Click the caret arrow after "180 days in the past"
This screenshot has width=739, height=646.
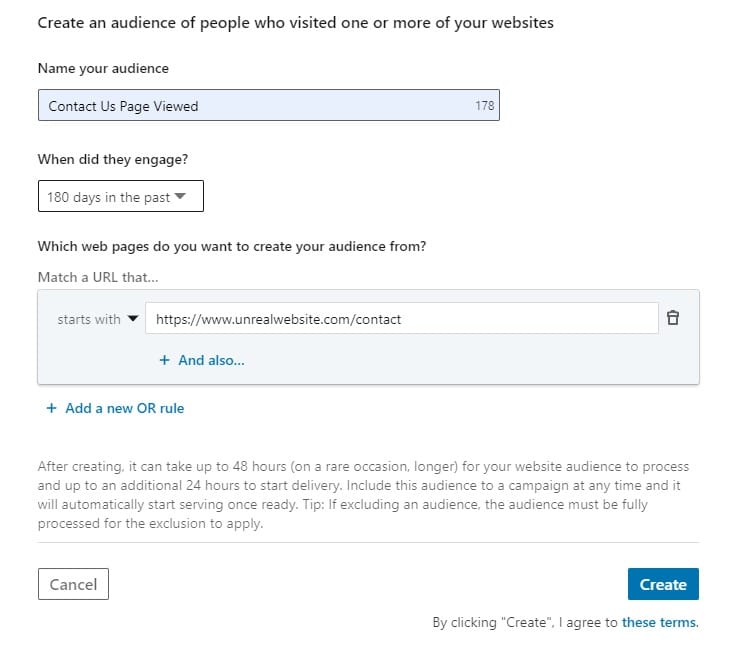(180, 196)
